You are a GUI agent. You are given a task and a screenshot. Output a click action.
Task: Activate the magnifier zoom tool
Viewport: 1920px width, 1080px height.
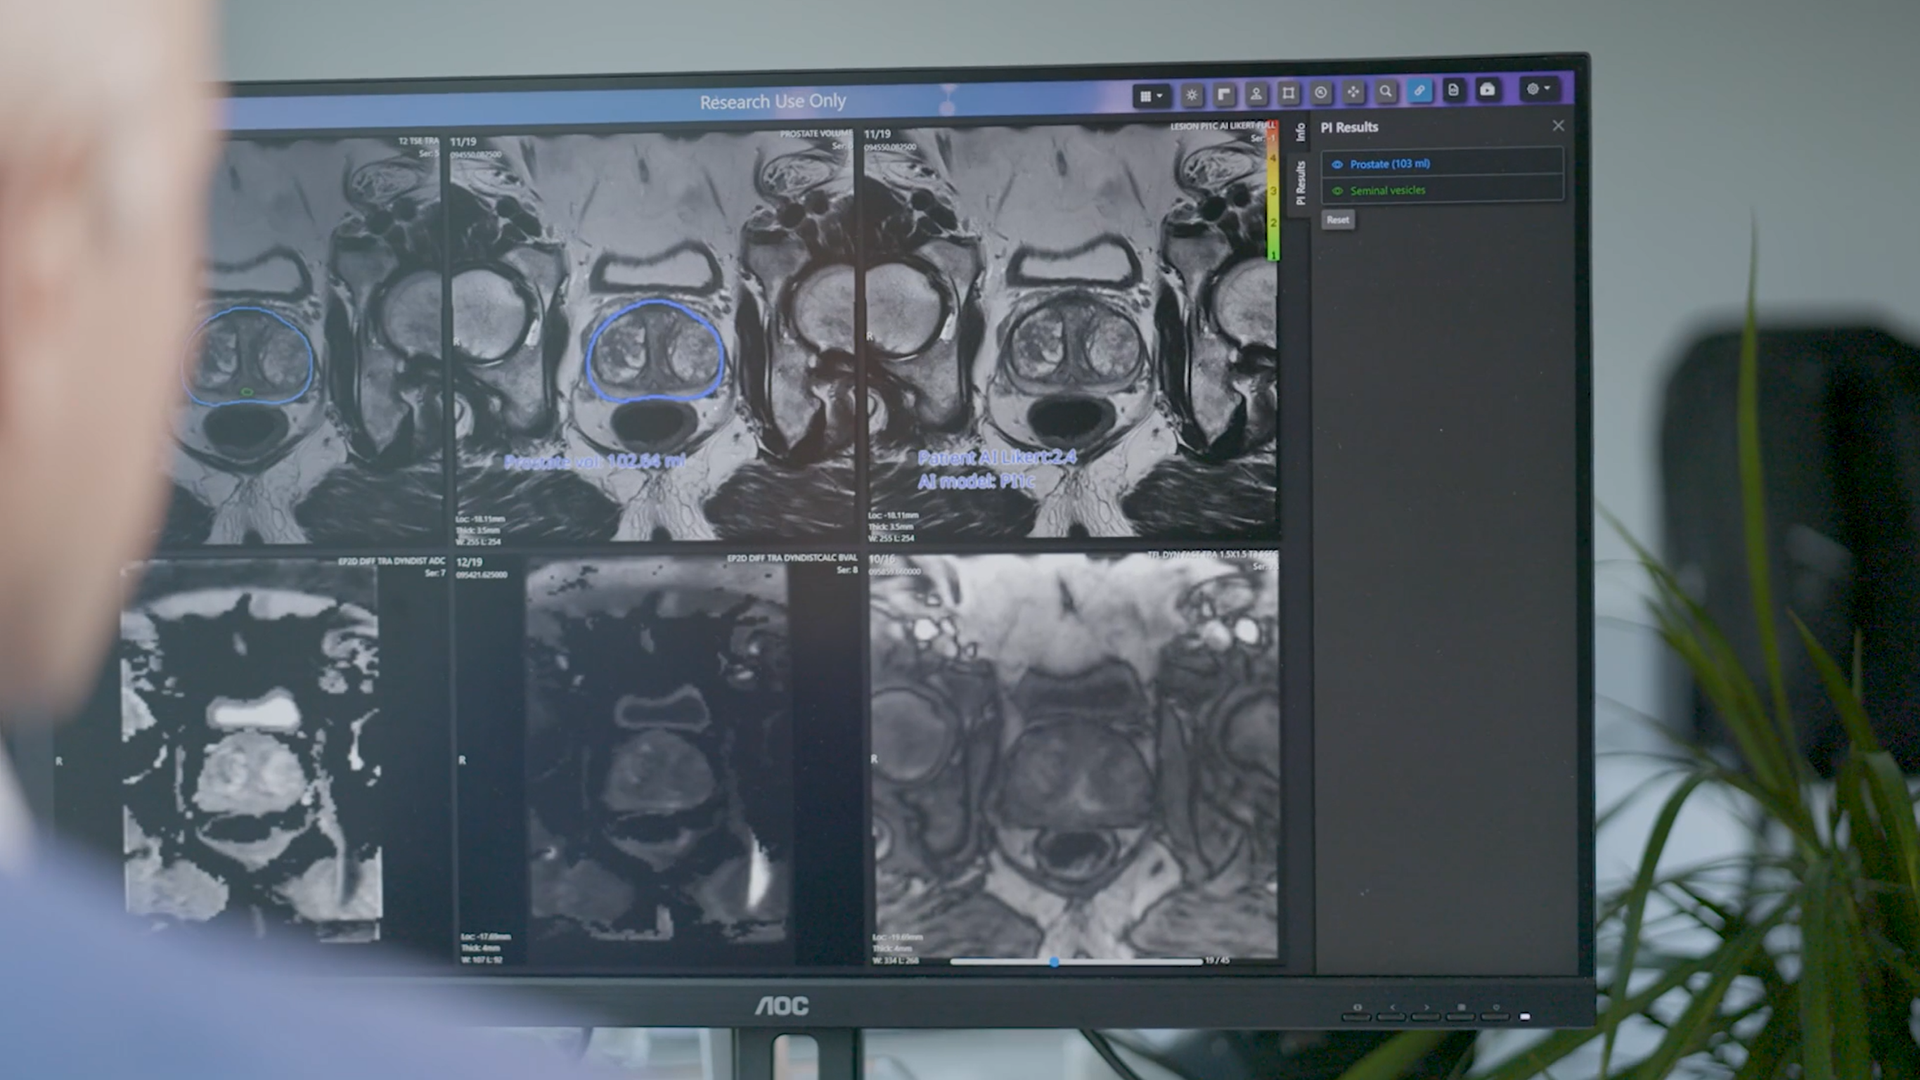1385,92
